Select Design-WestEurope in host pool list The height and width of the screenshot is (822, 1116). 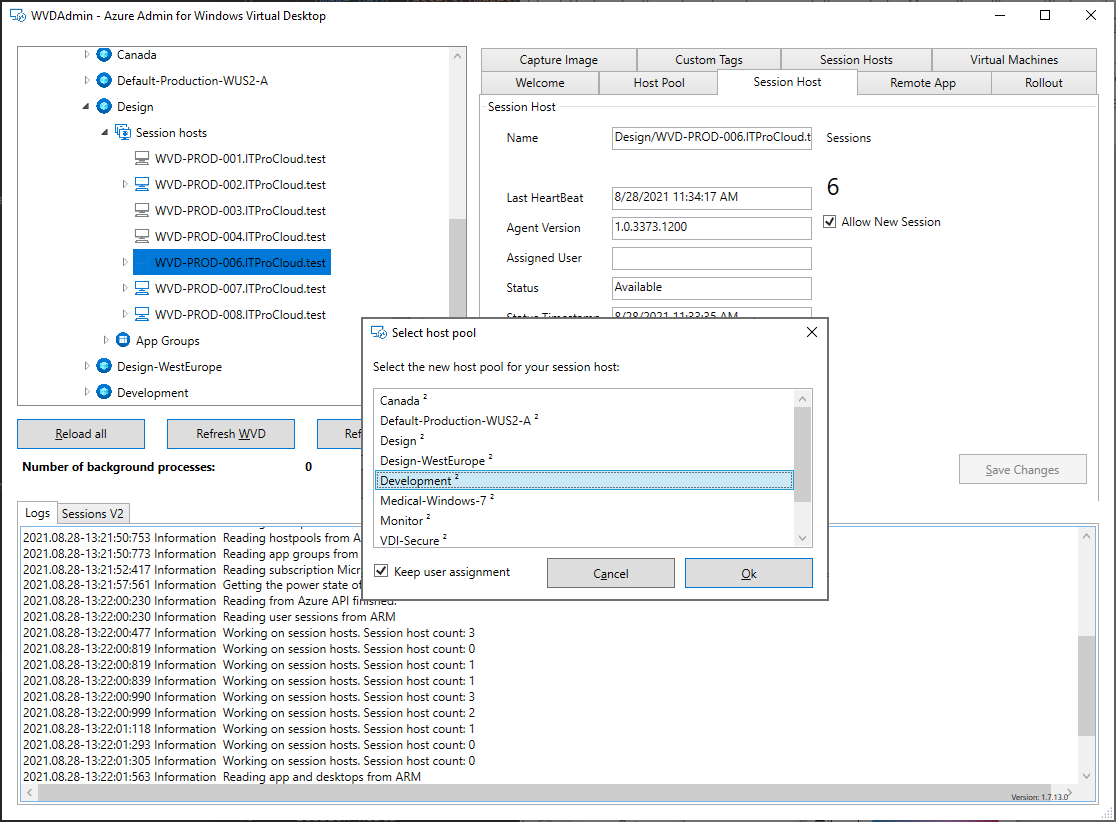584,460
